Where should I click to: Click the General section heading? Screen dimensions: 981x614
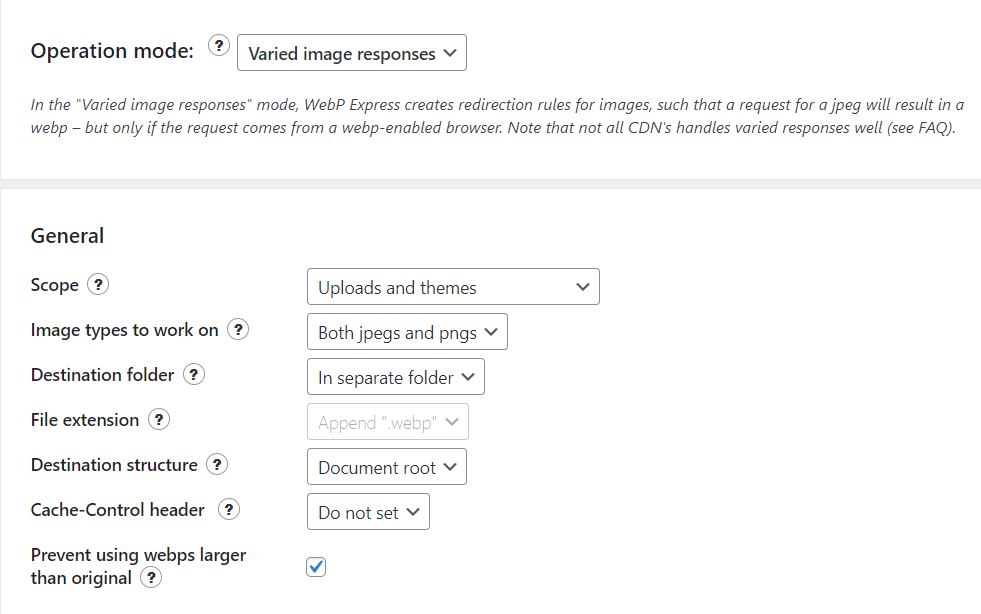click(x=67, y=236)
